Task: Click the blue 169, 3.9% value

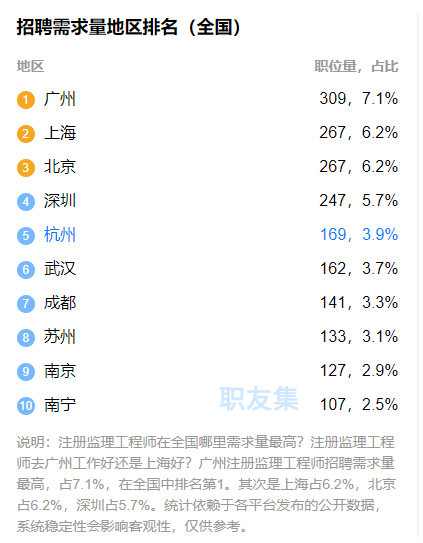Action: [x=359, y=234]
